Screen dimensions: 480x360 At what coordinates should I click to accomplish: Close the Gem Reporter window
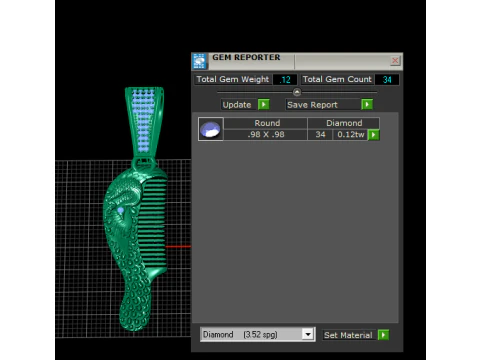(x=395, y=60)
